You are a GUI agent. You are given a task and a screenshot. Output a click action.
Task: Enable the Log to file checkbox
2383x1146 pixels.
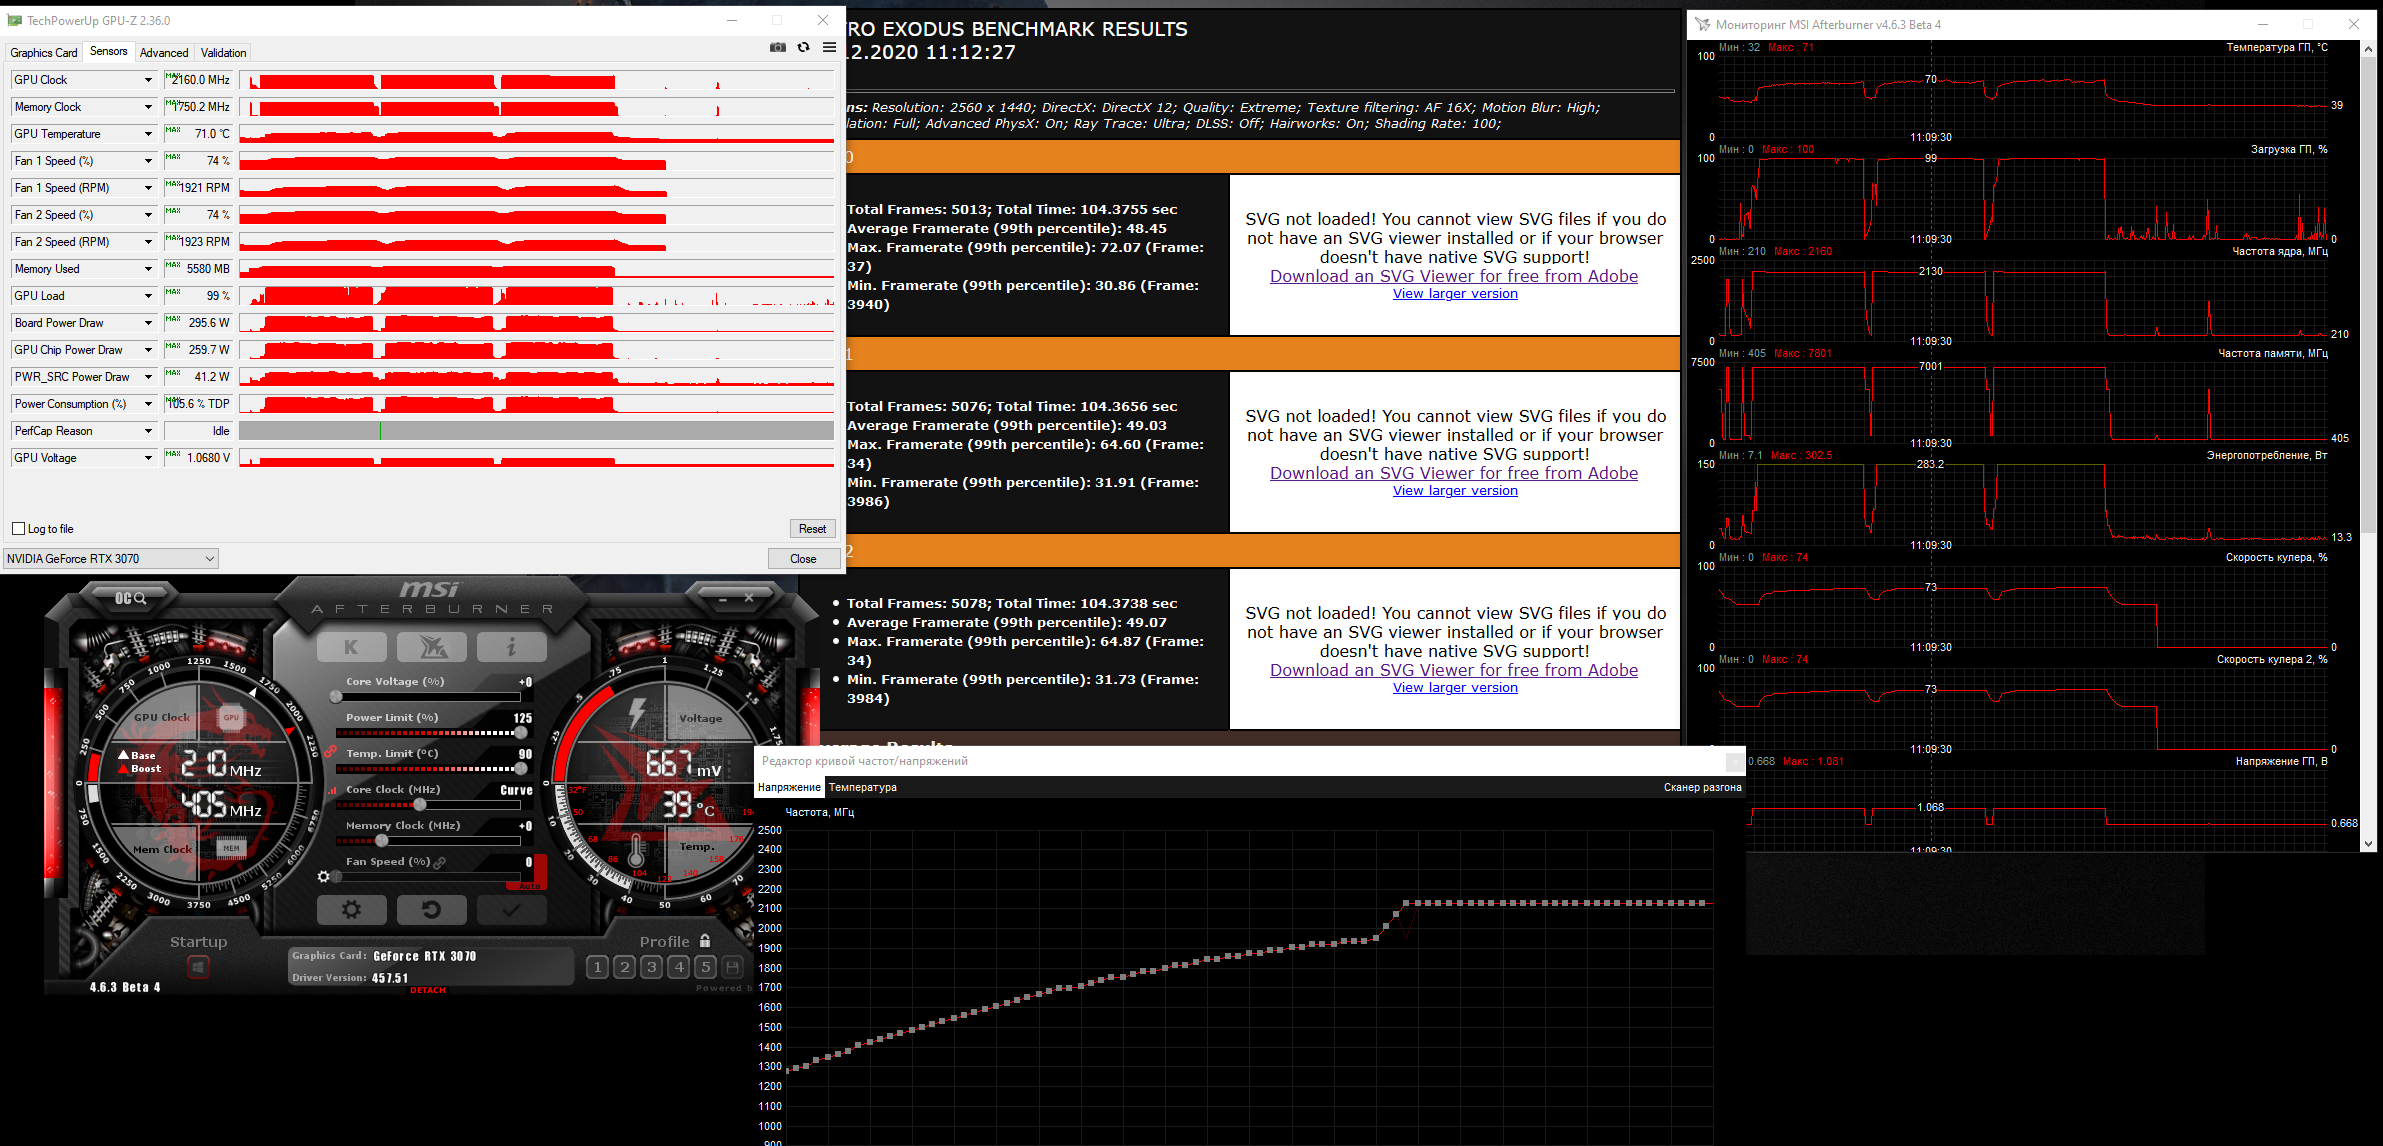(x=18, y=529)
